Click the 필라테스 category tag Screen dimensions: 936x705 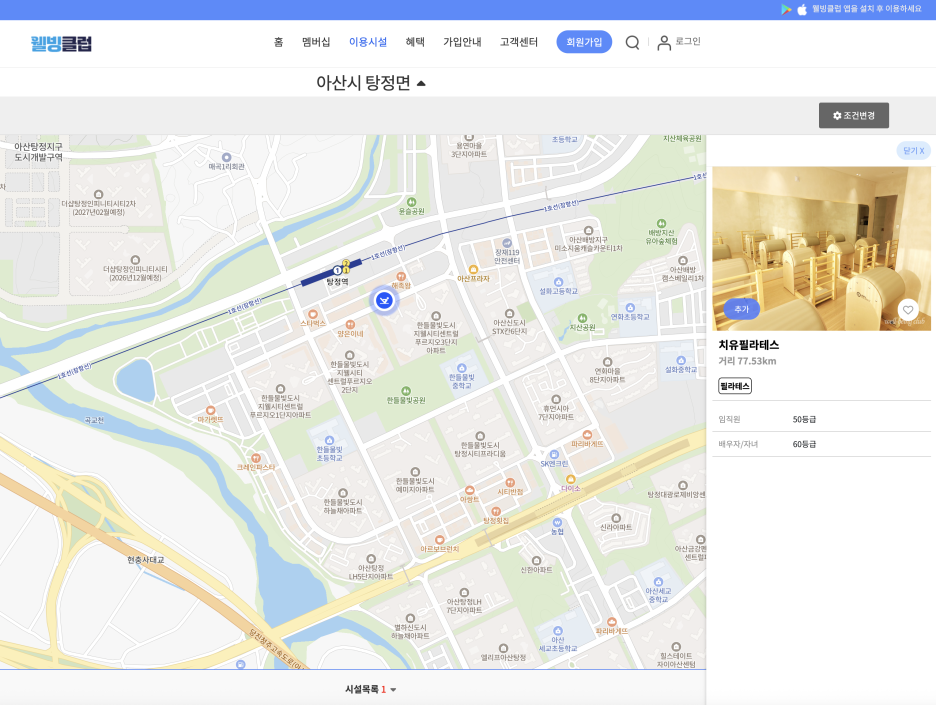click(x=734, y=386)
